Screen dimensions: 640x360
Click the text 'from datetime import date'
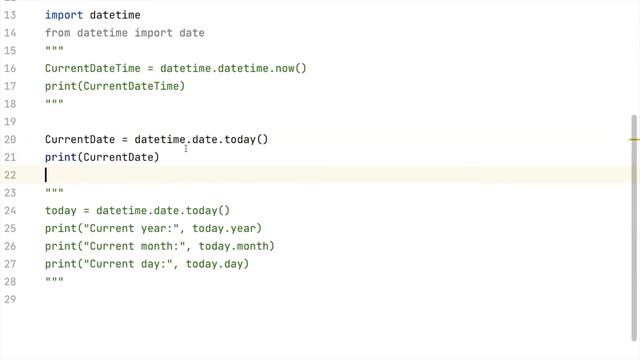[x=124, y=33]
